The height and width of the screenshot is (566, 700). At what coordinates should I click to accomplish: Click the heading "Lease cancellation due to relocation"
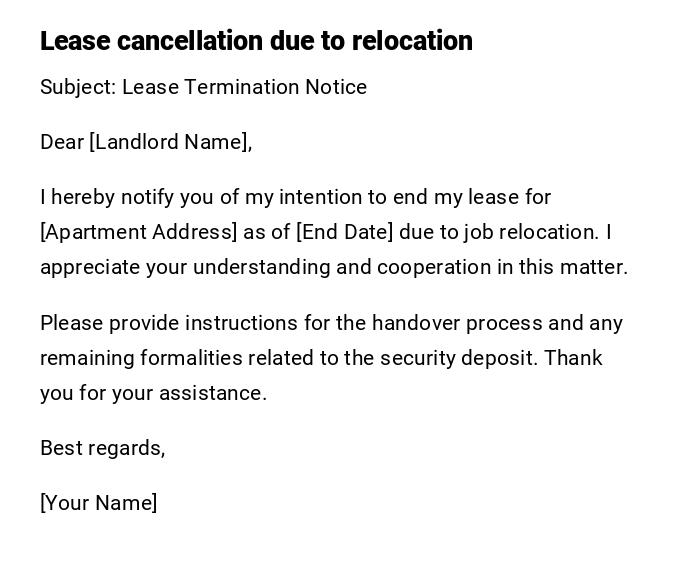coord(256,41)
